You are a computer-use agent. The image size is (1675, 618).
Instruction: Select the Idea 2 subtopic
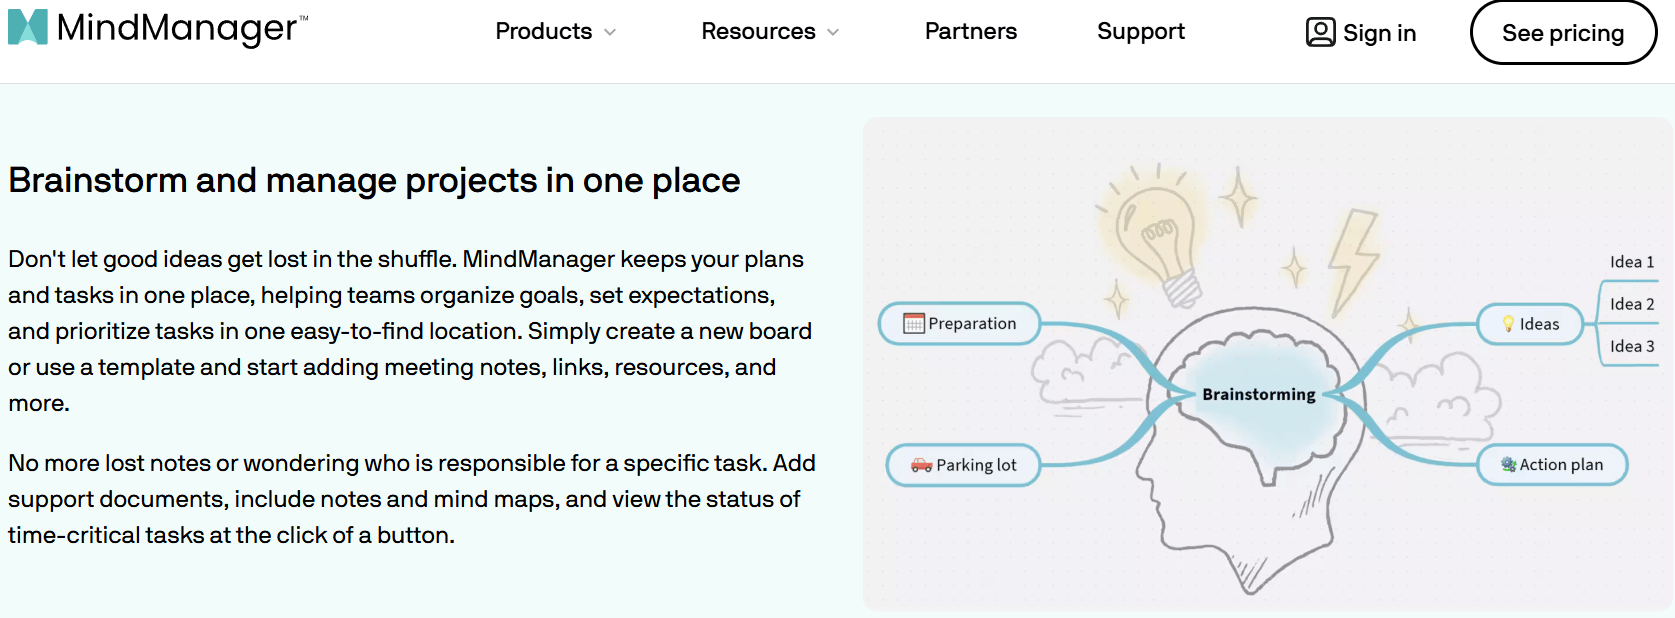click(x=1632, y=304)
